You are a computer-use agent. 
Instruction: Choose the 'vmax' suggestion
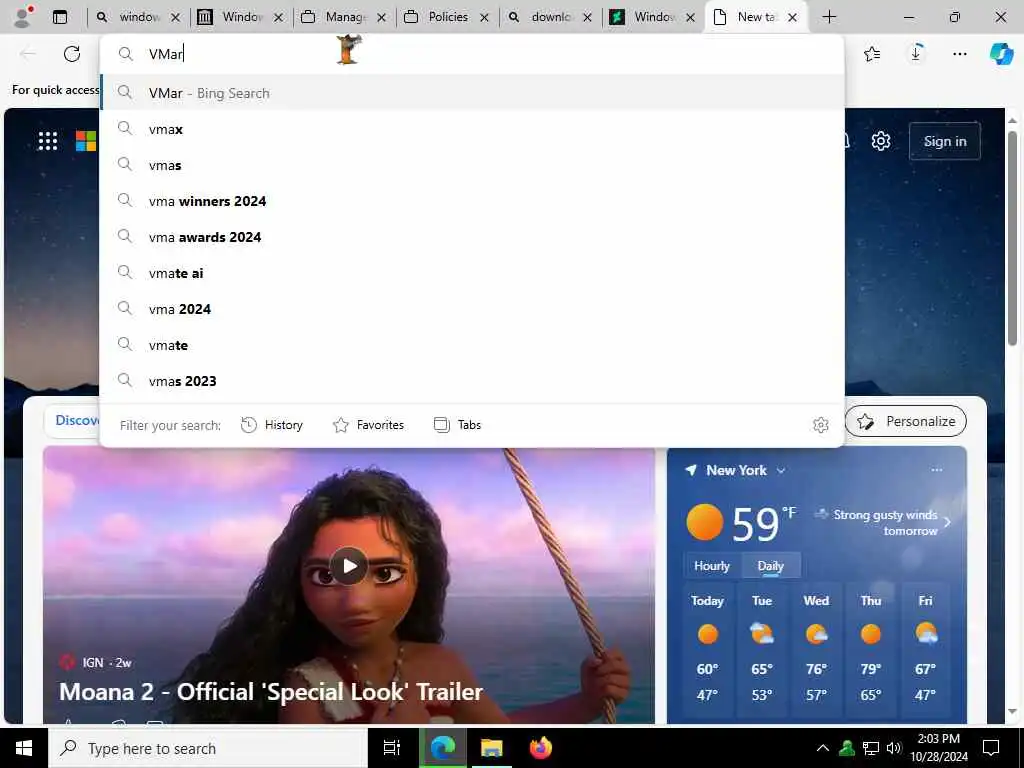(472, 129)
